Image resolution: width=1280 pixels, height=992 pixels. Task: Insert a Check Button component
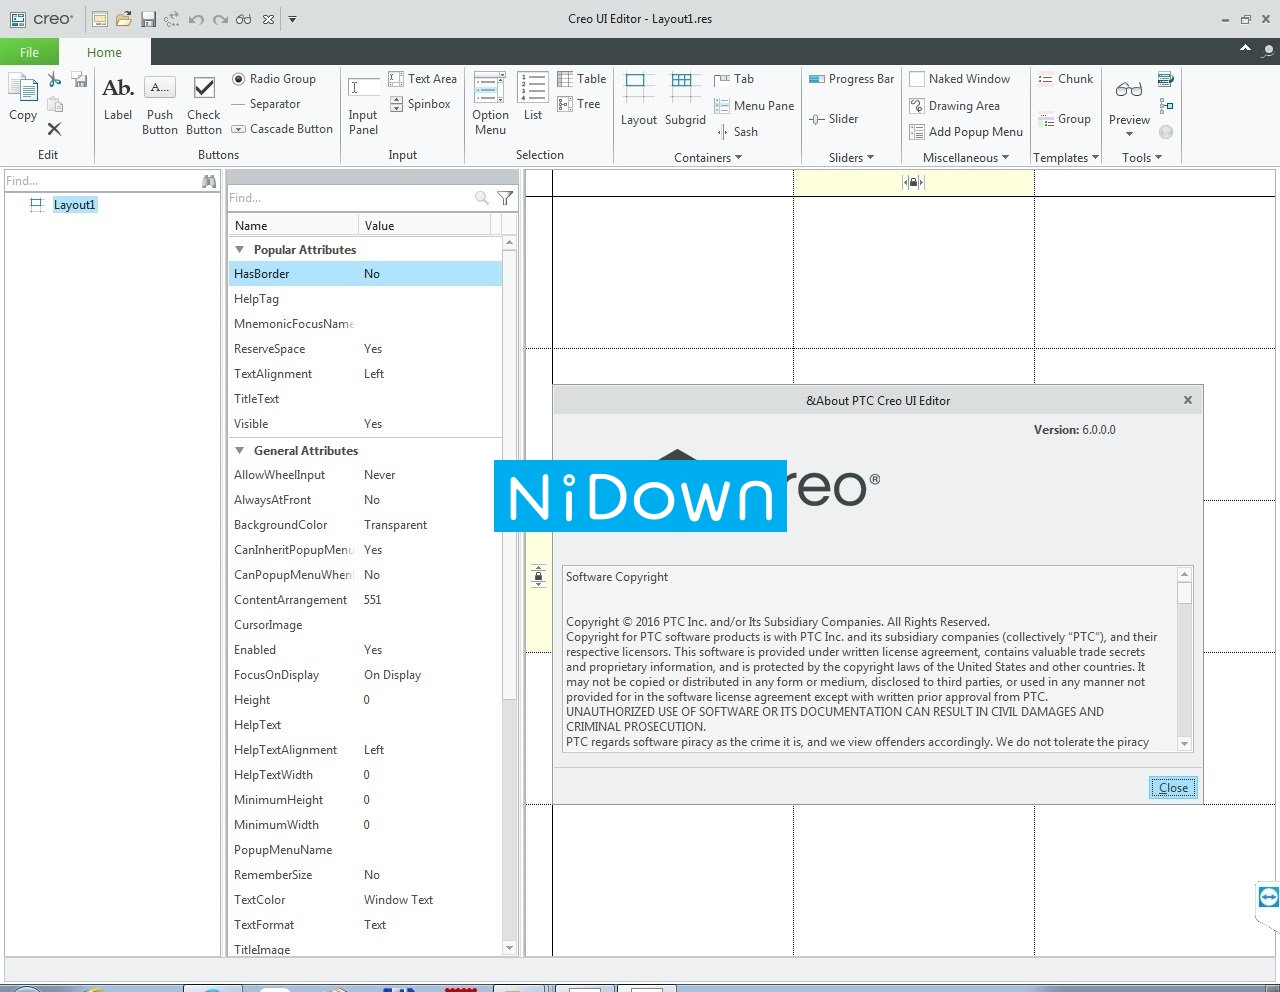(204, 105)
